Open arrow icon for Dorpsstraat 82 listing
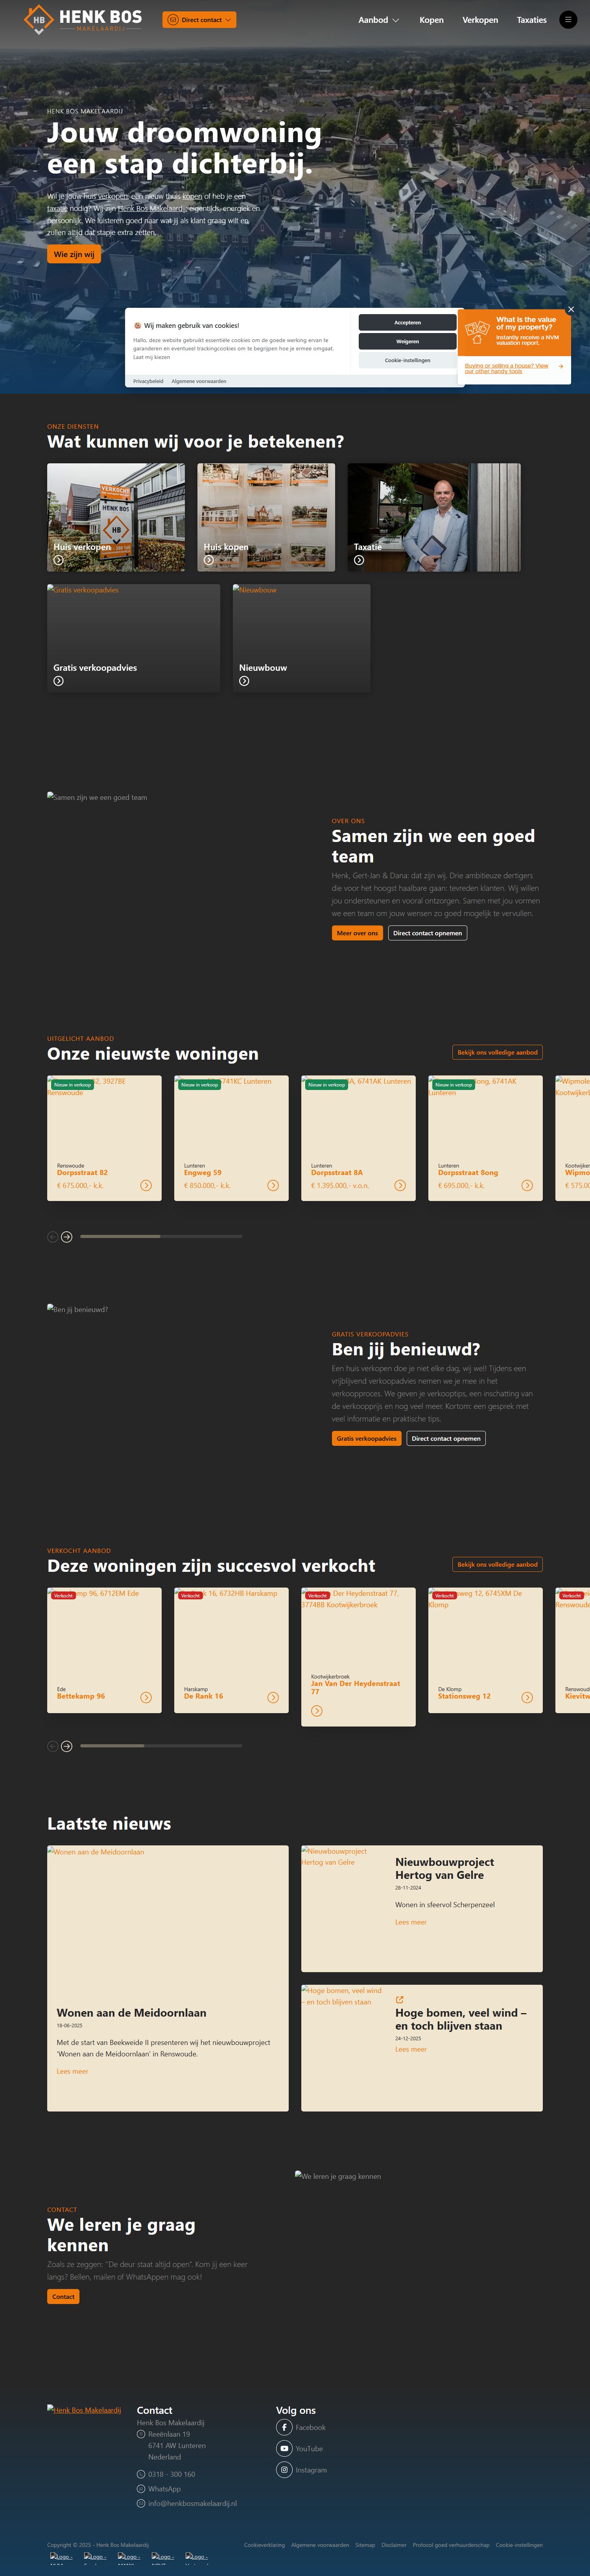Viewport: 590px width, 2576px height. pos(146,1185)
